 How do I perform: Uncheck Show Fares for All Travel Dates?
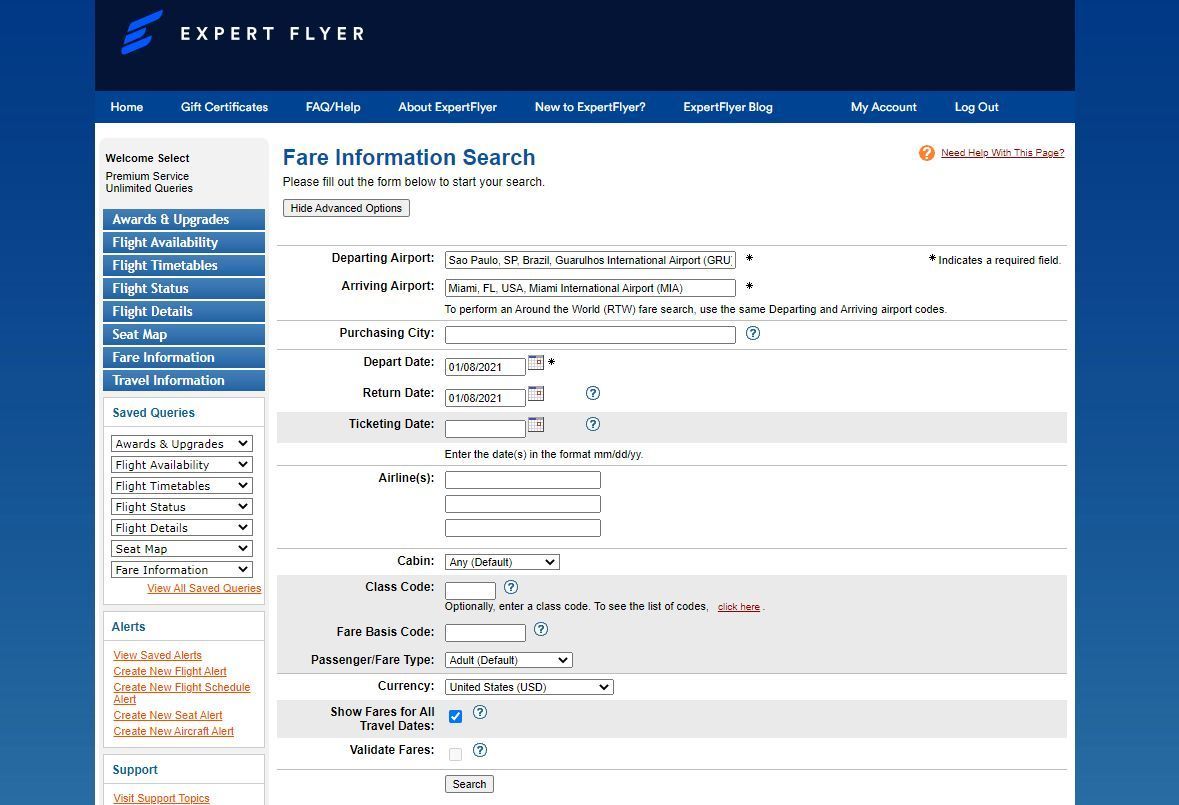pyautogui.click(x=455, y=716)
